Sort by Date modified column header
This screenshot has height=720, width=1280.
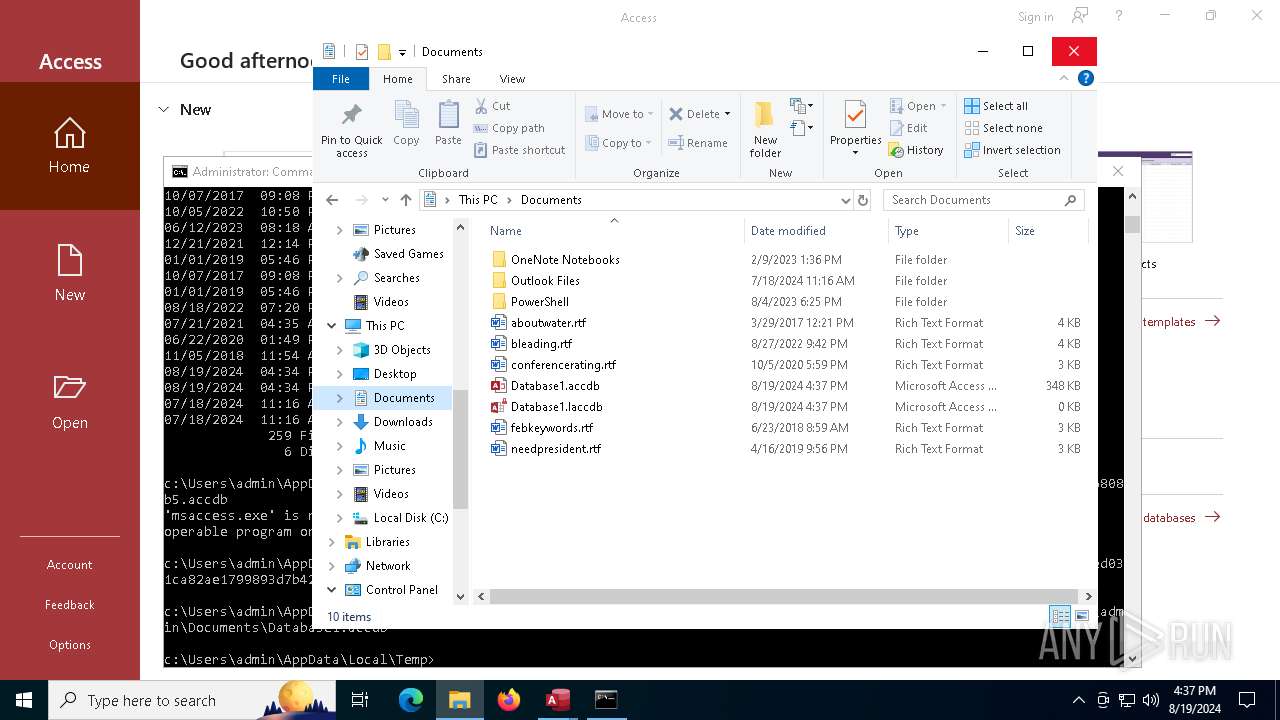tap(815, 231)
